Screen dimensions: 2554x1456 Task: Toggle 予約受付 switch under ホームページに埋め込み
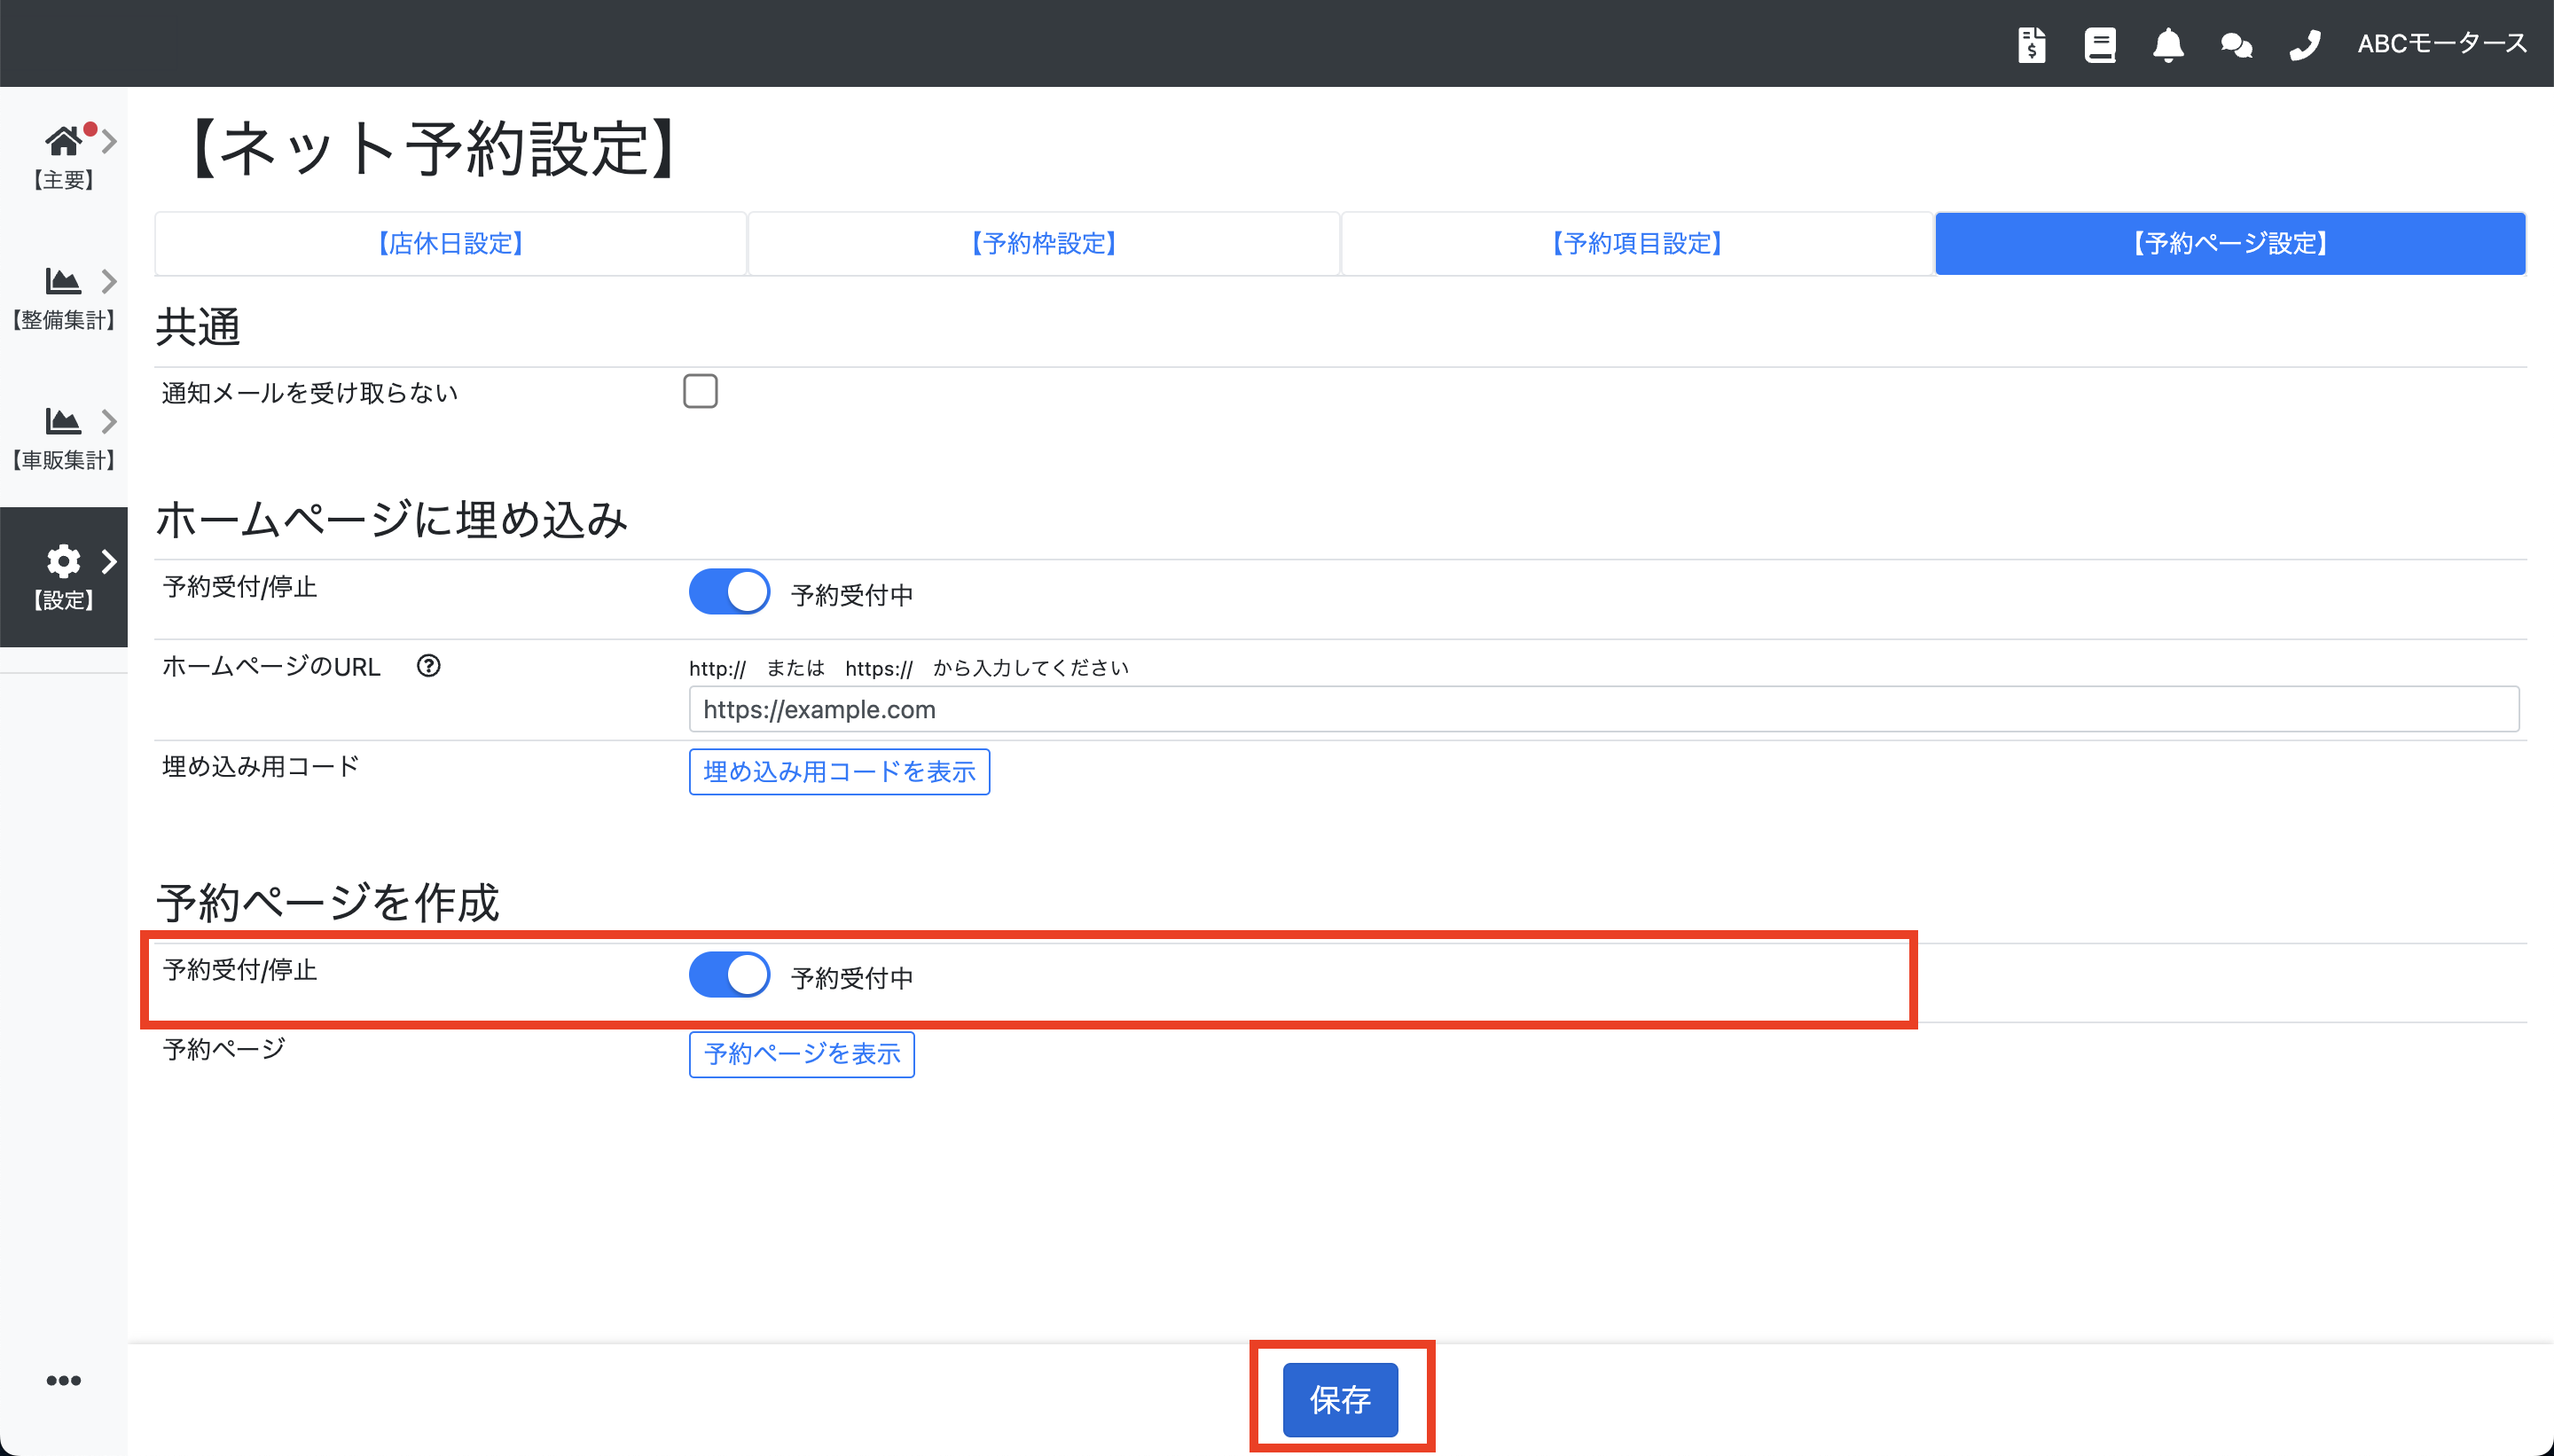click(x=729, y=592)
